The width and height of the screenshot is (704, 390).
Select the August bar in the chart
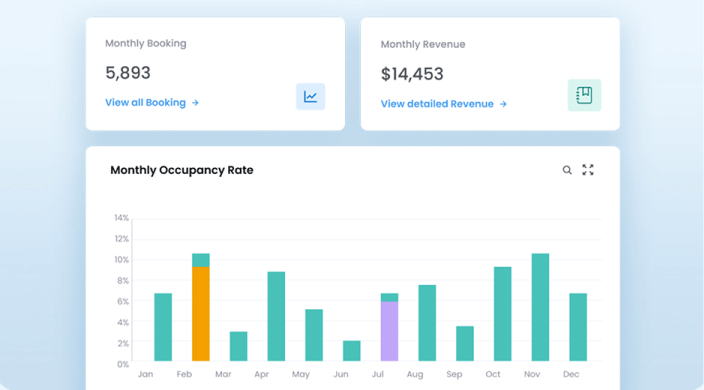427,323
